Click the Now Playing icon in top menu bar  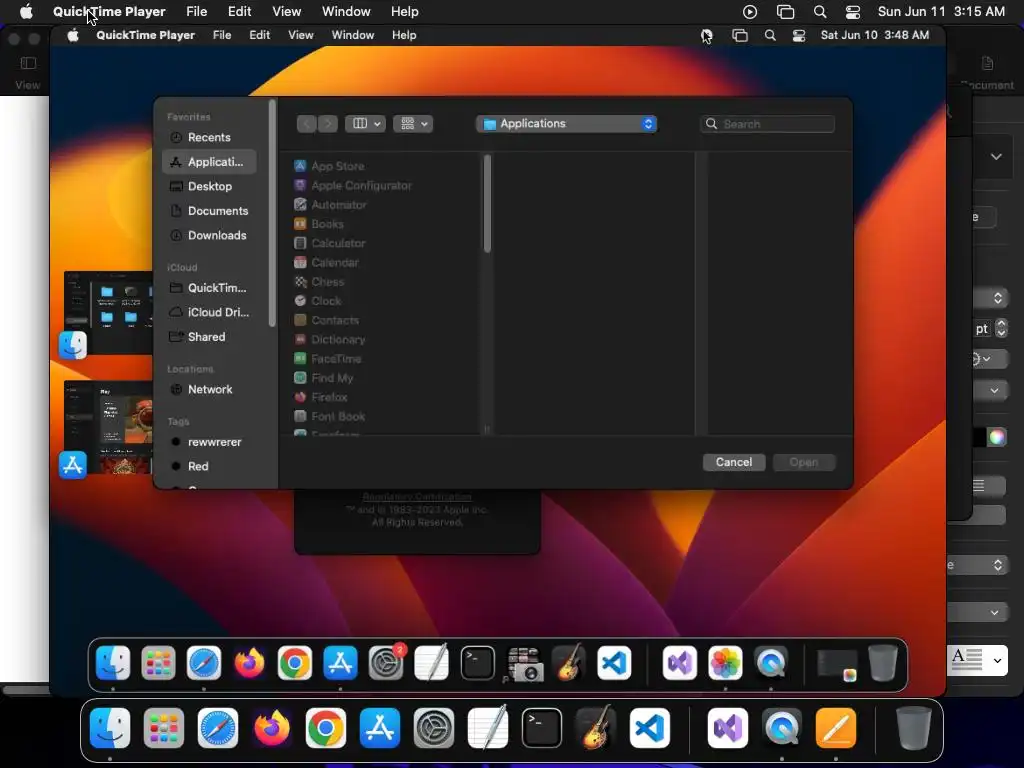coord(750,12)
